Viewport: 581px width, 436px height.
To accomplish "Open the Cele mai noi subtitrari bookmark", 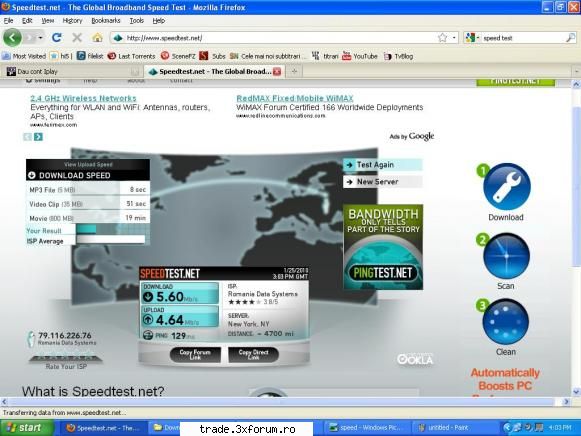I will coord(268,56).
